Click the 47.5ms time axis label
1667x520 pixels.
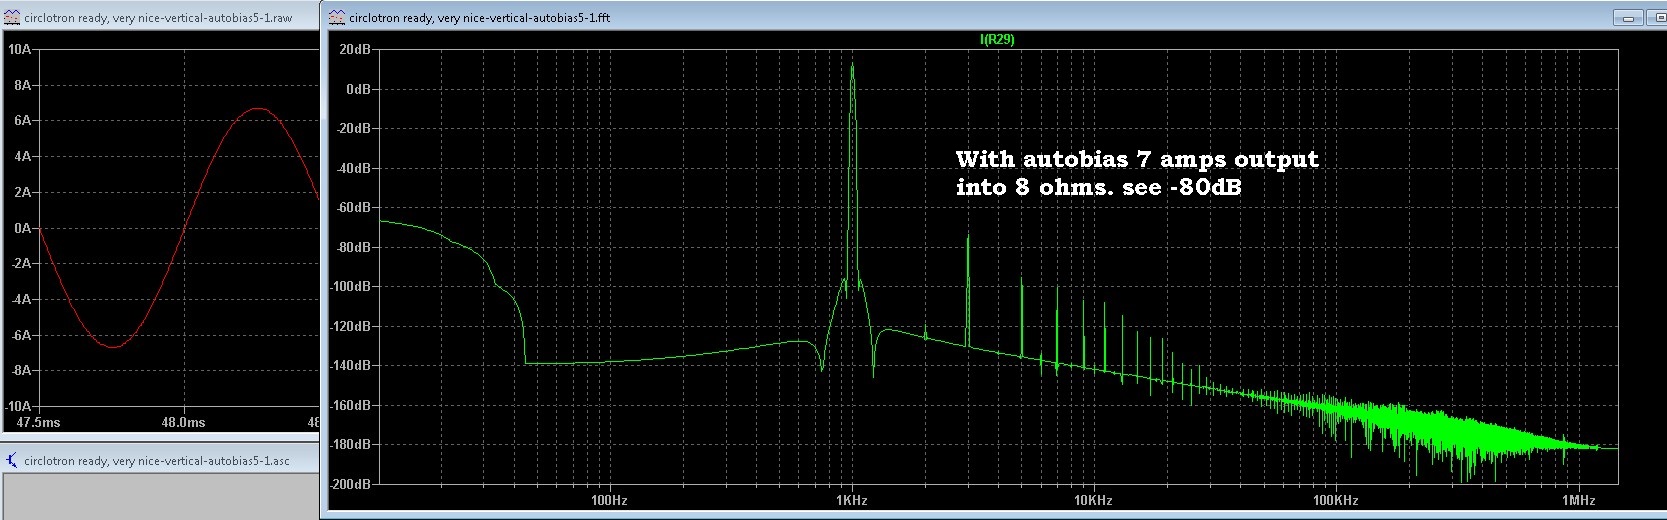(39, 423)
